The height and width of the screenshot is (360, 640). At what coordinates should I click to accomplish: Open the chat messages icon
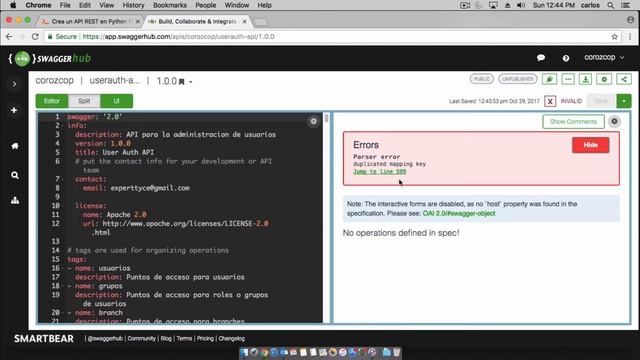(541, 58)
